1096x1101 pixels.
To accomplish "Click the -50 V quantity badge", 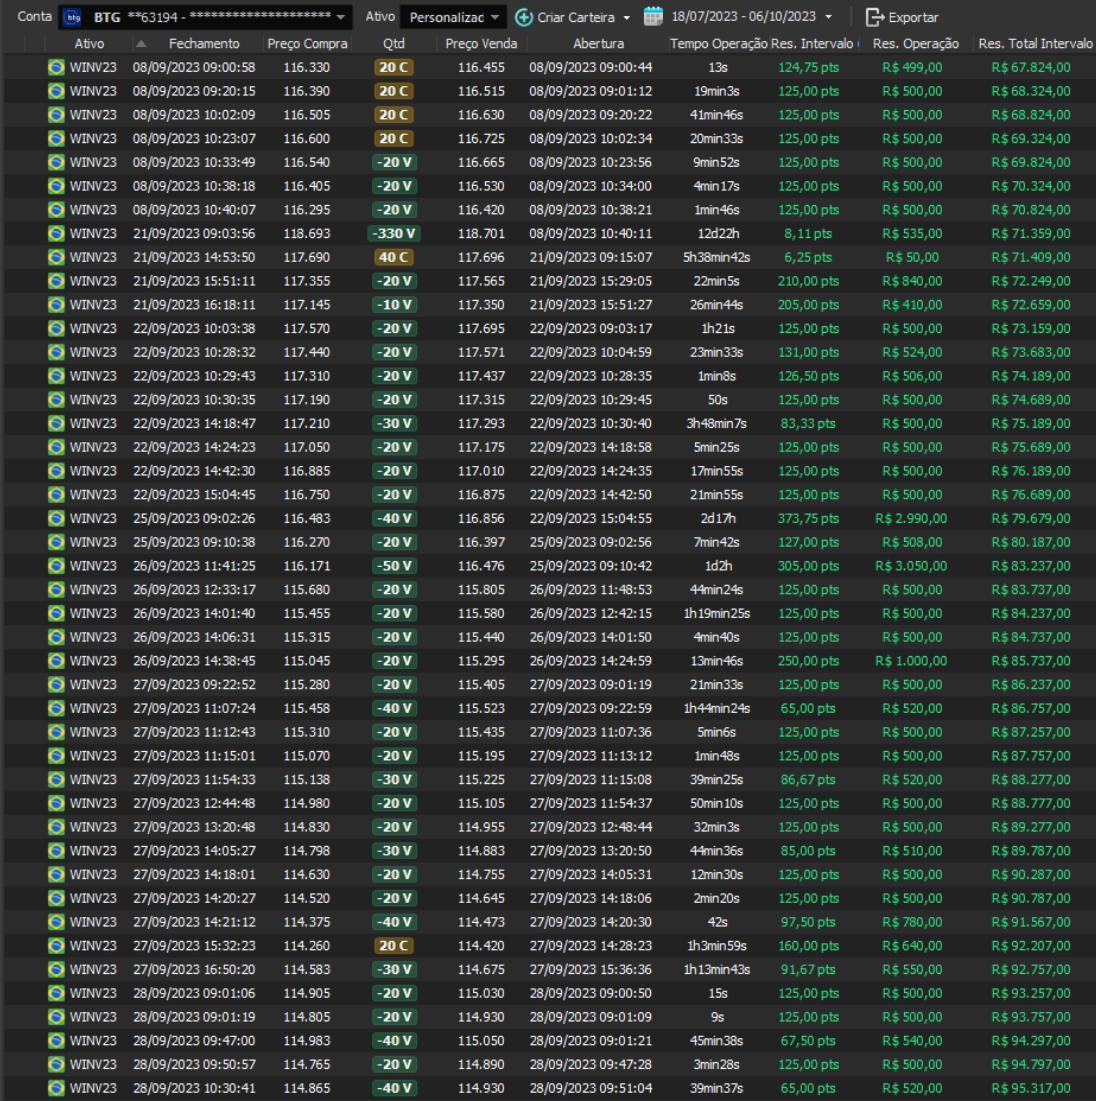I will point(393,566).
